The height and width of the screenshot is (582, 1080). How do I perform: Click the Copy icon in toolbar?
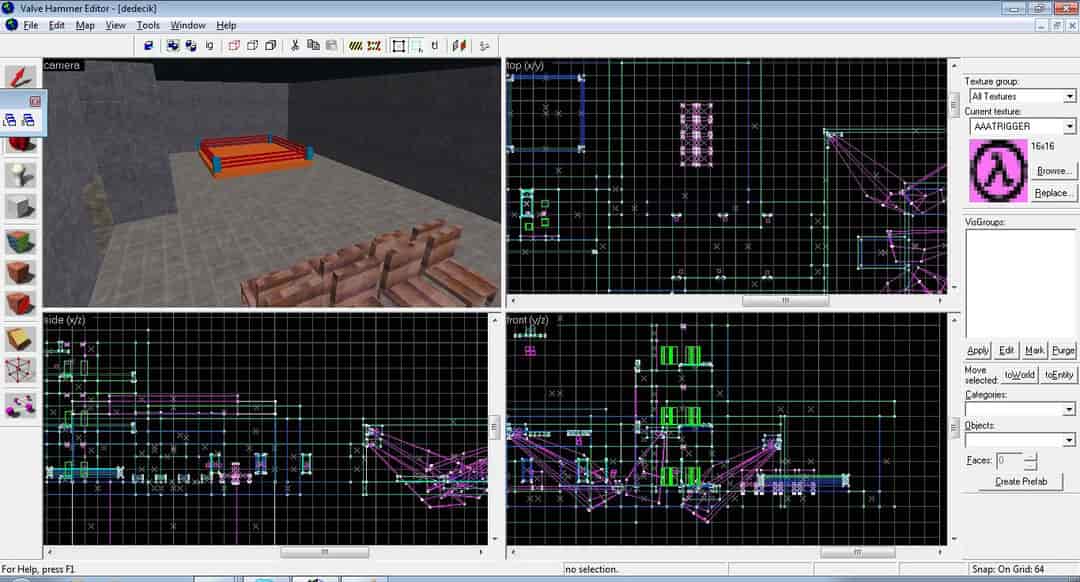click(x=313, y=45)
